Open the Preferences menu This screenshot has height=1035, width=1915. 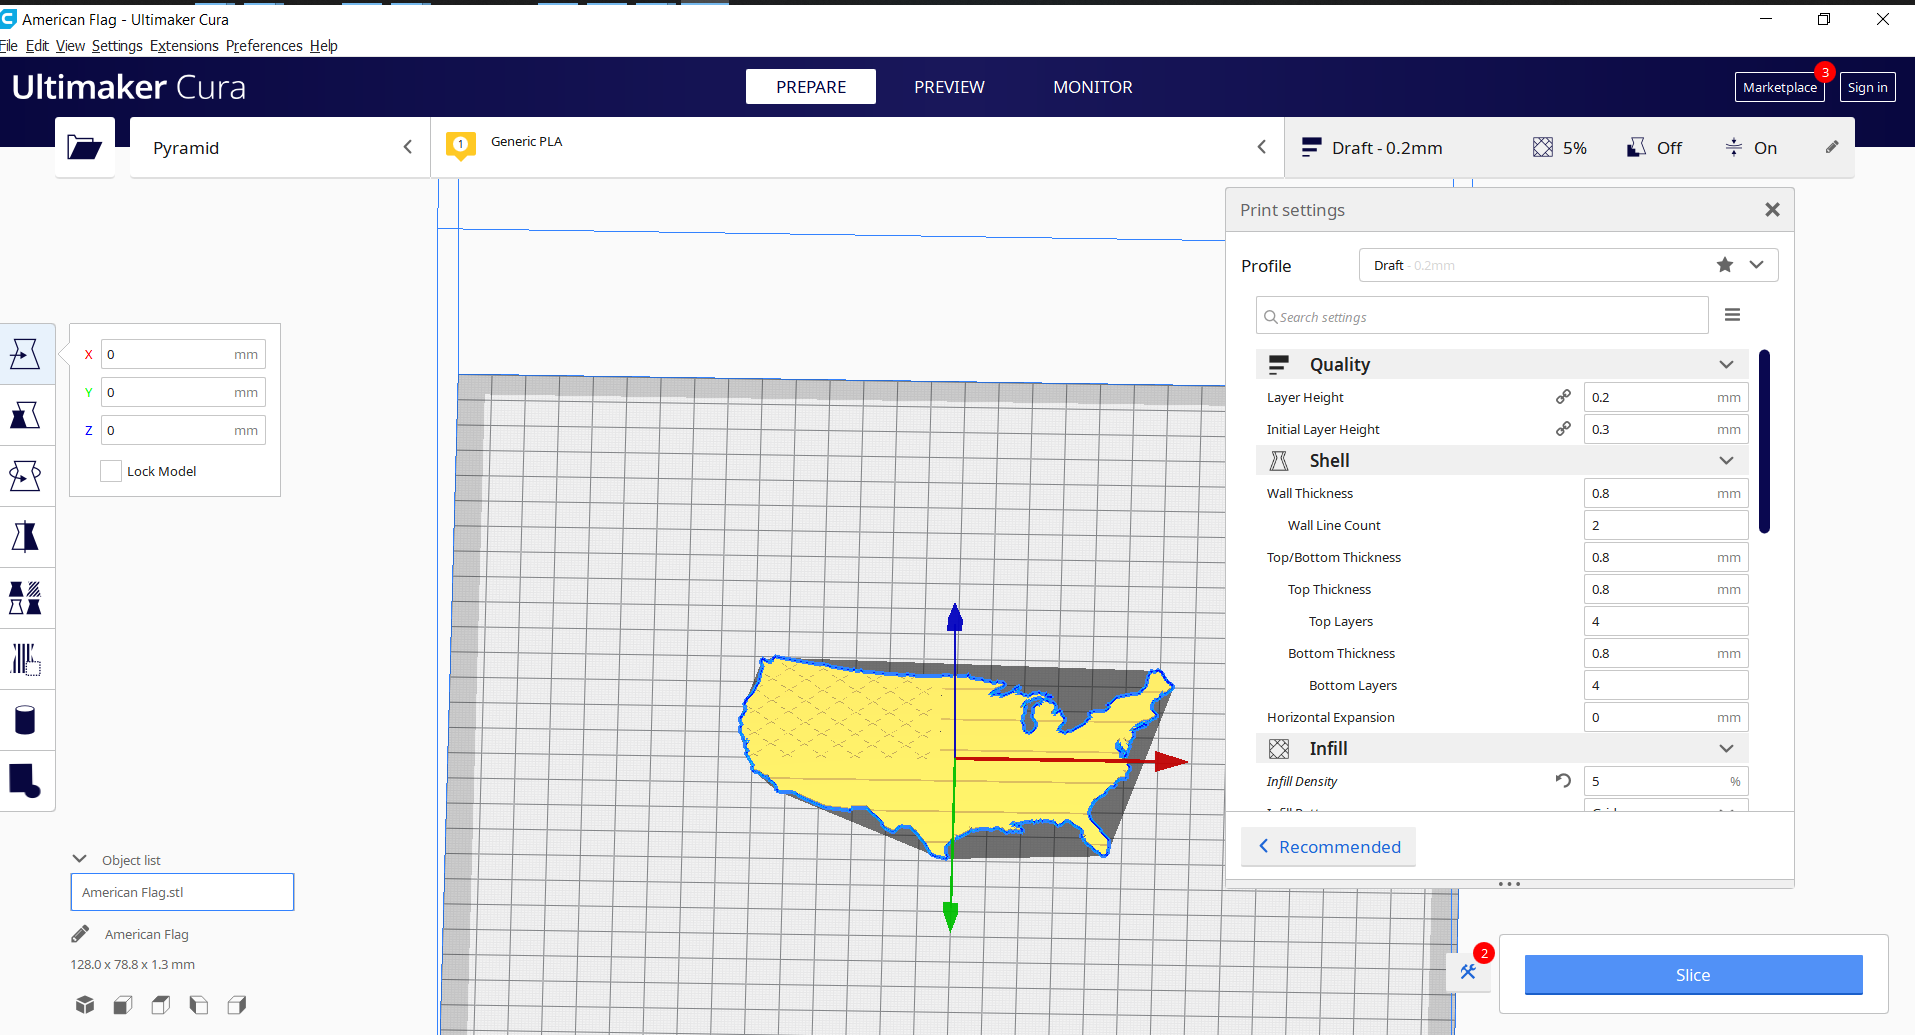(x=264, y=46)
